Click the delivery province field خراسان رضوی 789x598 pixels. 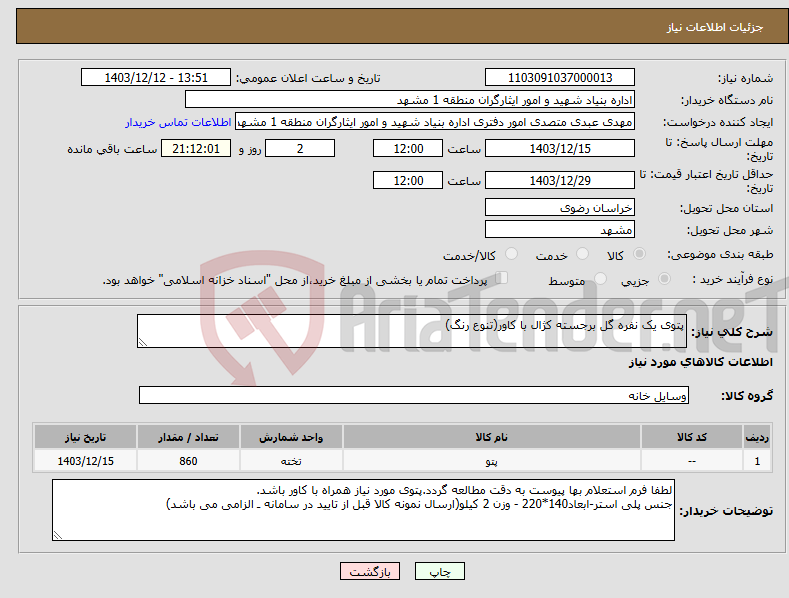click(x=560, y=207)
